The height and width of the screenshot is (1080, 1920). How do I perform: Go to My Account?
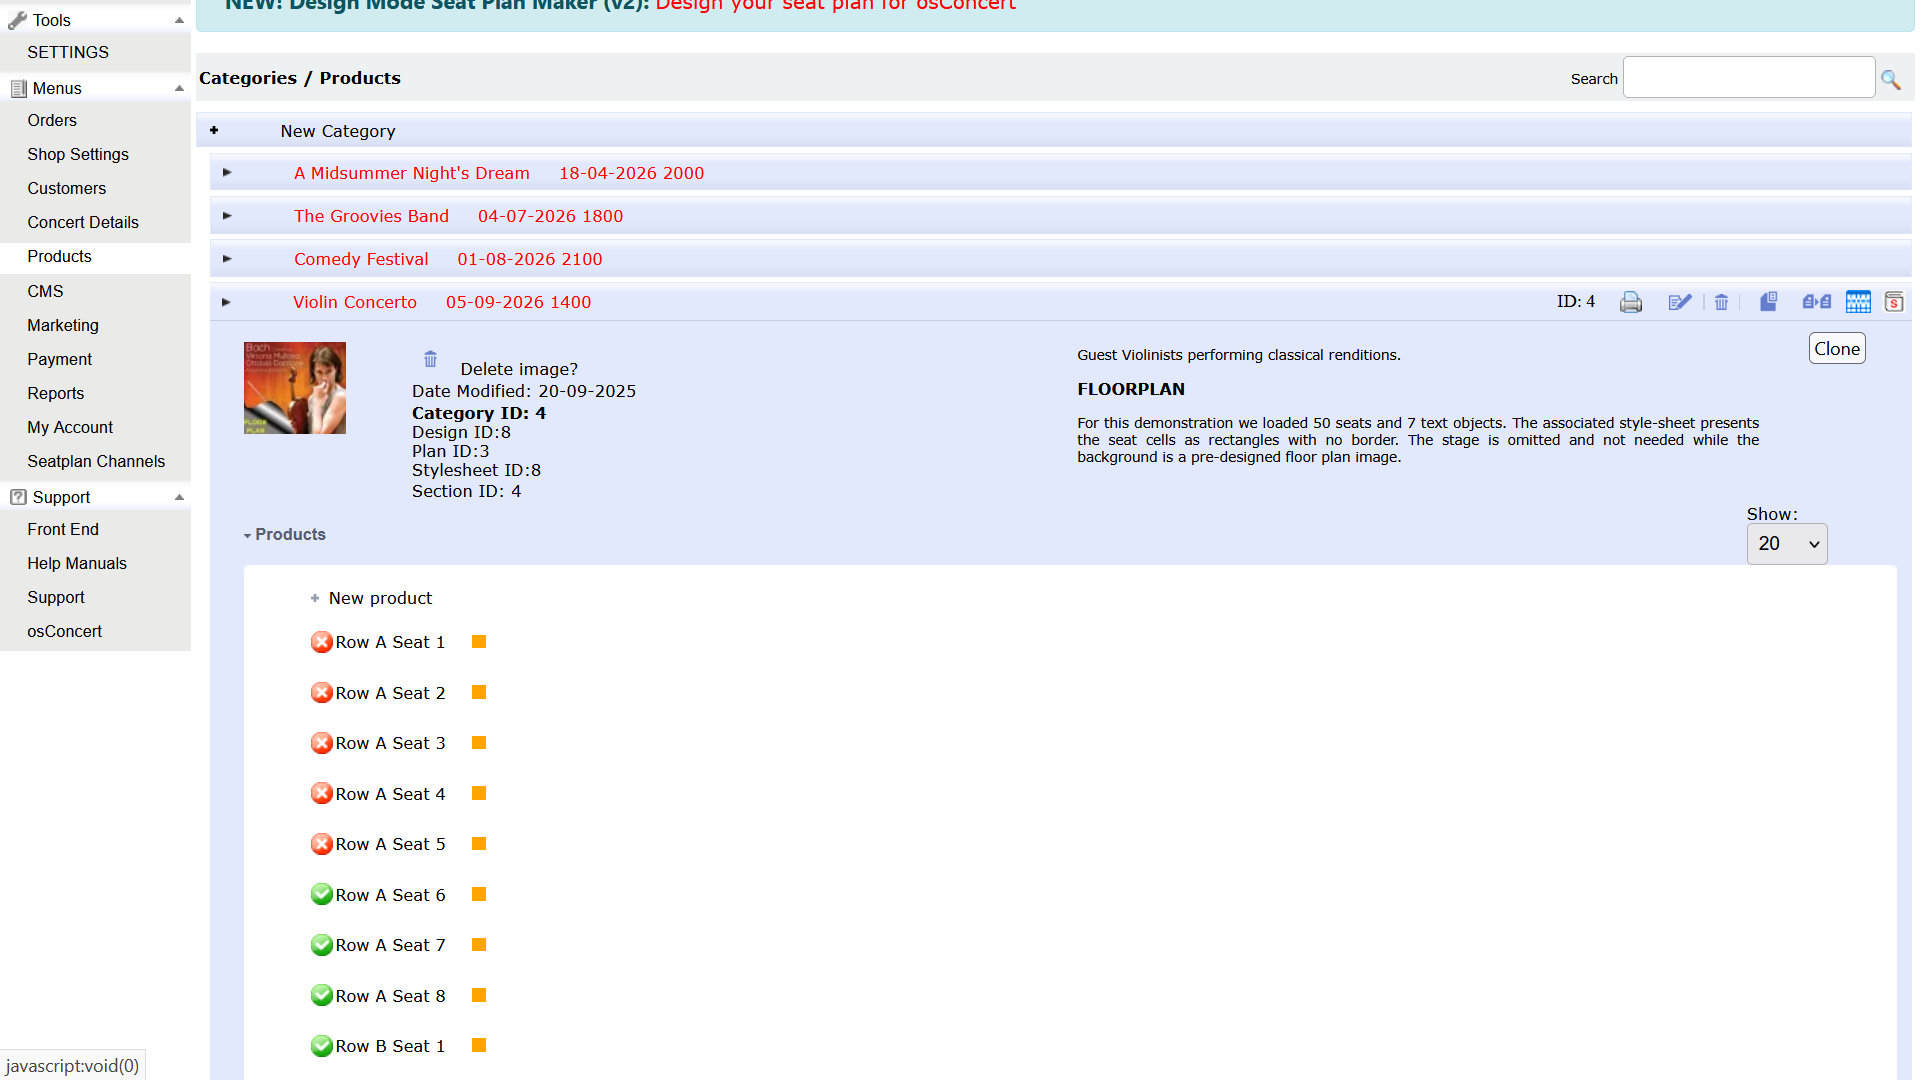pyautogui.click(x=70, y=427)
